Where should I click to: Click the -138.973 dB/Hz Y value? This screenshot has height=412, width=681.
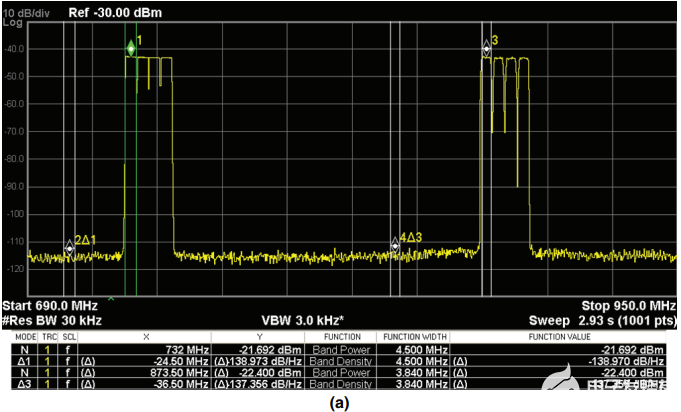[265, 361]
